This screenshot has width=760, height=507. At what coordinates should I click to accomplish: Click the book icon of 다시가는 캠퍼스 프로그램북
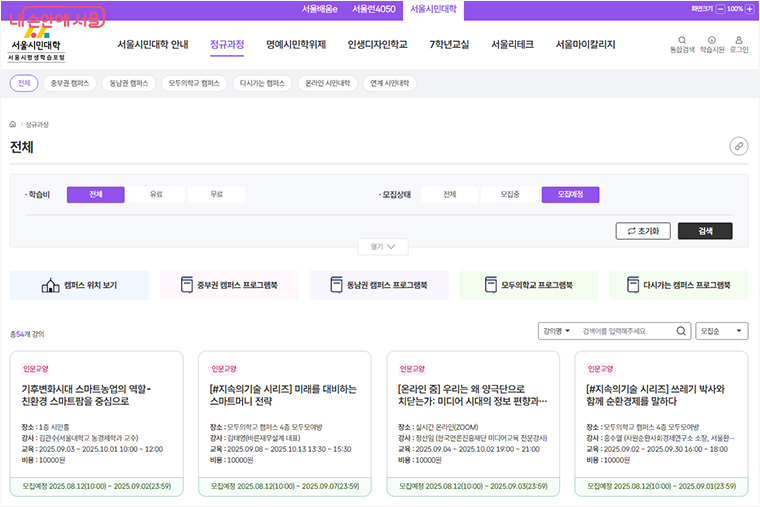point(633,285)
